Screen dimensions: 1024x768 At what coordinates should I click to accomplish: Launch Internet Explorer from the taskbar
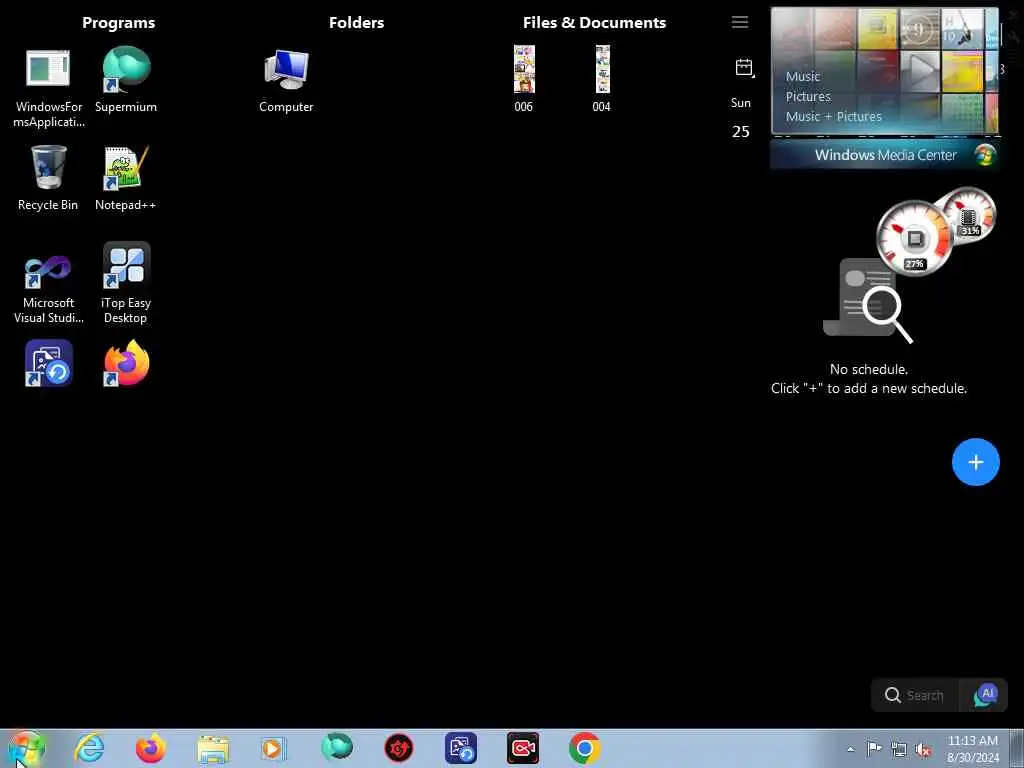click(89, 748)
